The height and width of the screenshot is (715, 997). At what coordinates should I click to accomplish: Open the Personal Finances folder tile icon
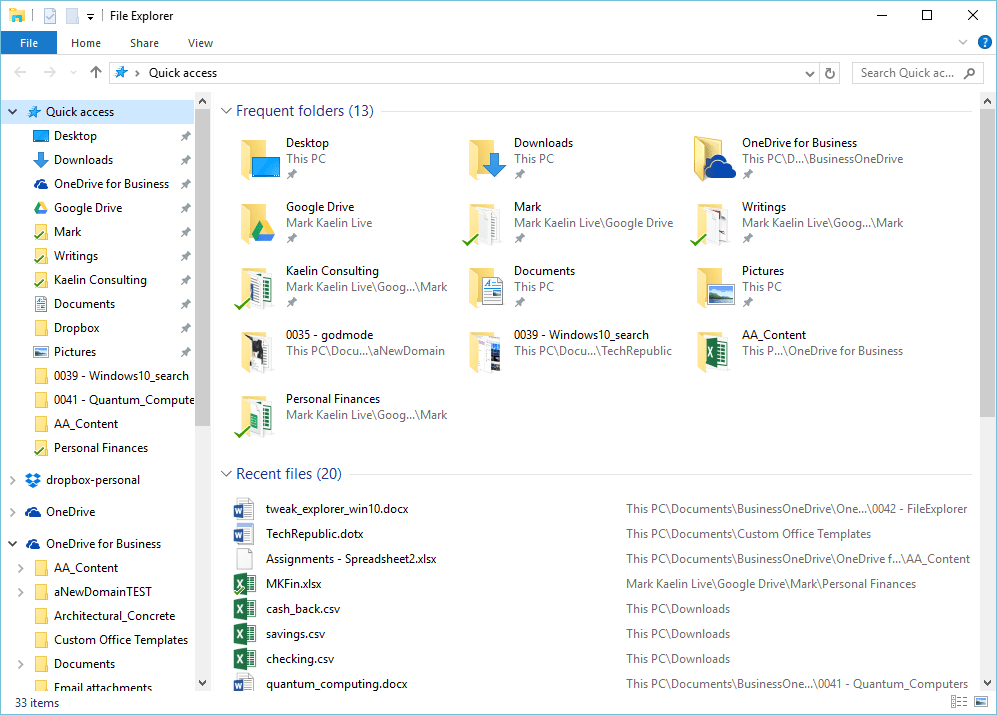click(x=254, y=416)
